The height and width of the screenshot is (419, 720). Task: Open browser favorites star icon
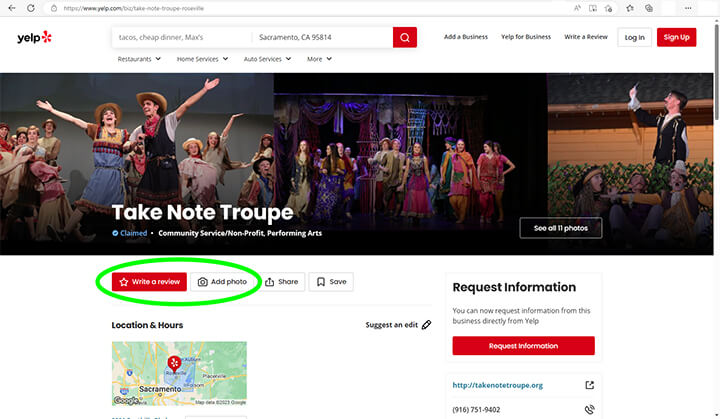click(630, 8)
